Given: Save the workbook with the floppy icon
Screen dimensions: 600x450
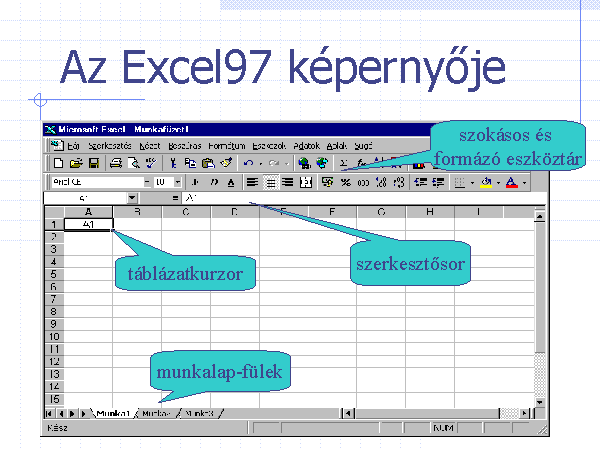Looking at the screenshot, I should point(93,163).
